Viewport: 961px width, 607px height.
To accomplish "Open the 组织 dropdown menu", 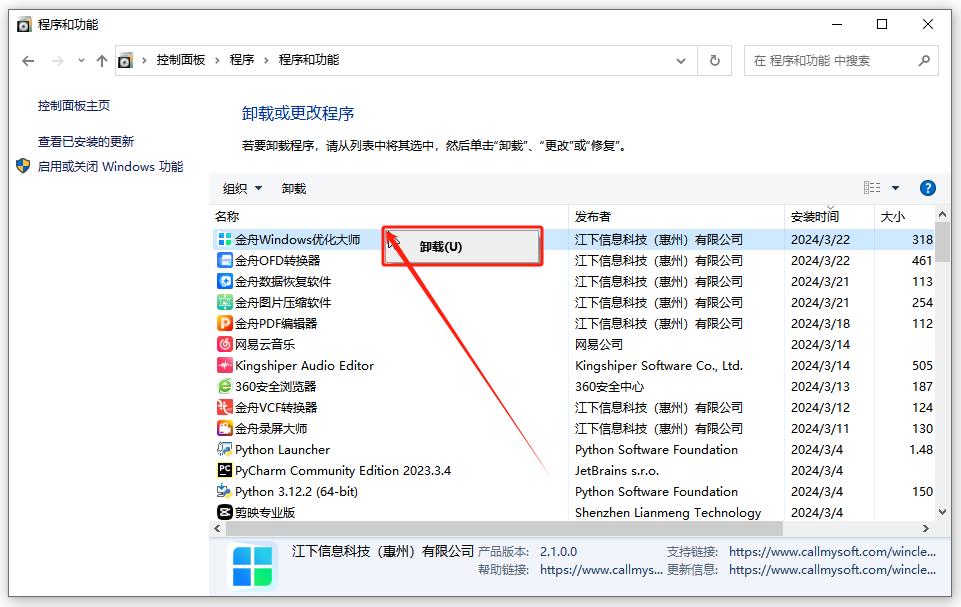I will (x=242, y=188).
